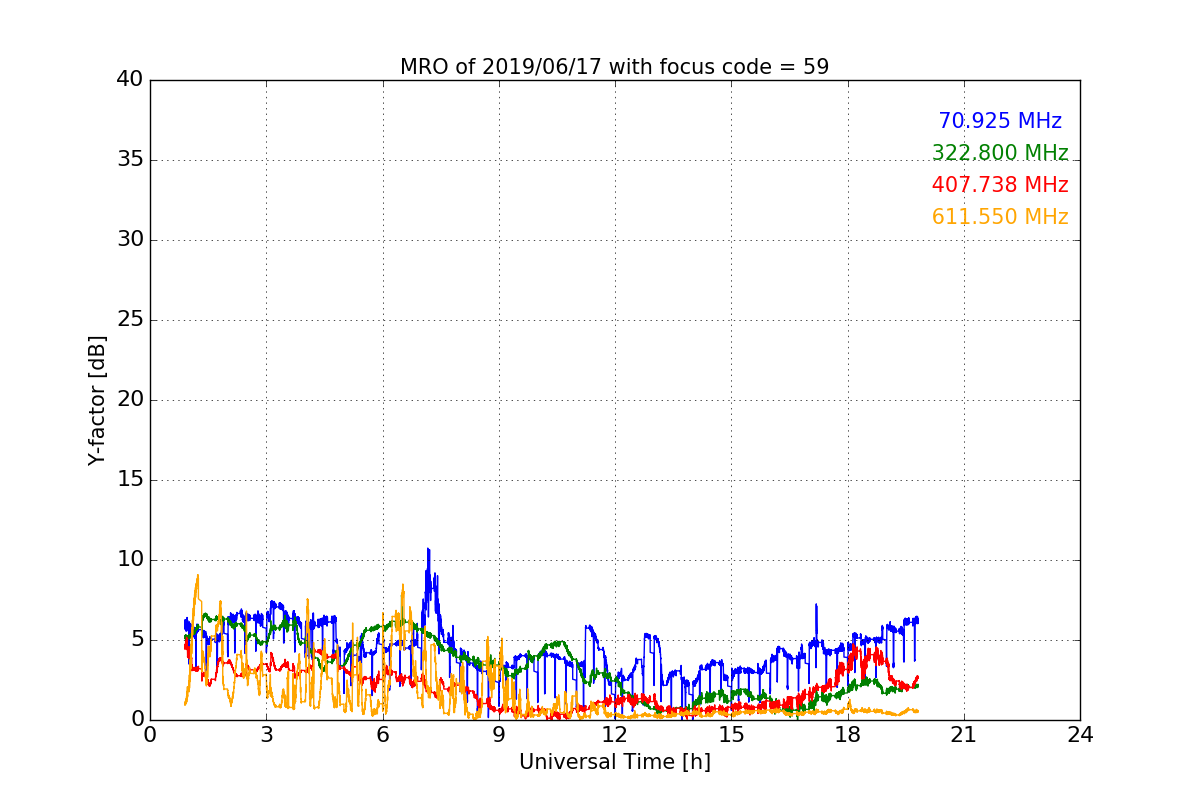This screenshot has height=800, width=1200.
Task: Click the x-axis tick label 12
Action: tap(615, 735)
